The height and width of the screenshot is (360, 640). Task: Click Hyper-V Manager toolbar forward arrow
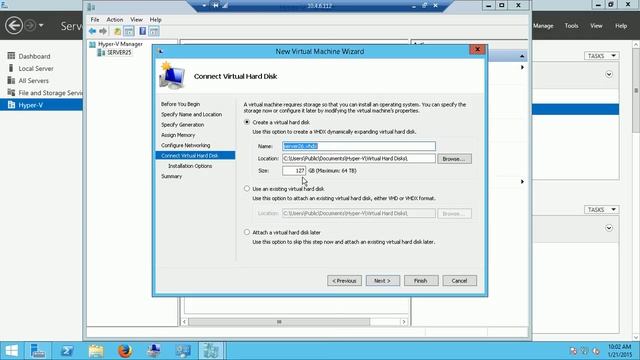click(x=103, y=31)
